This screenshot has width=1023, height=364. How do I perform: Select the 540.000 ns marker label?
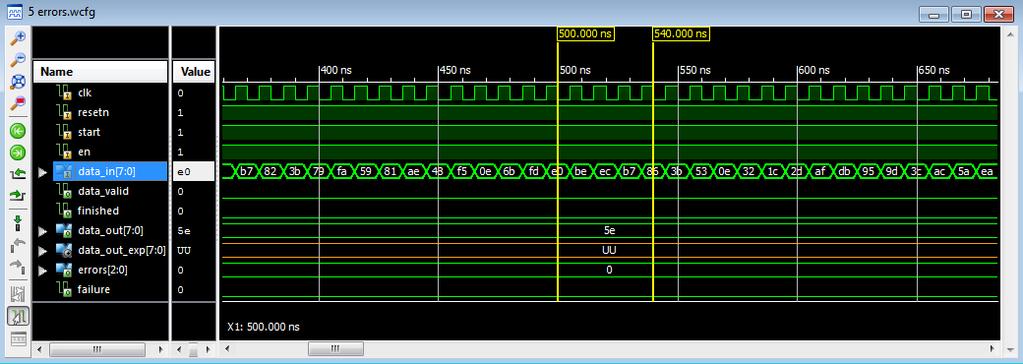point(681,34)
